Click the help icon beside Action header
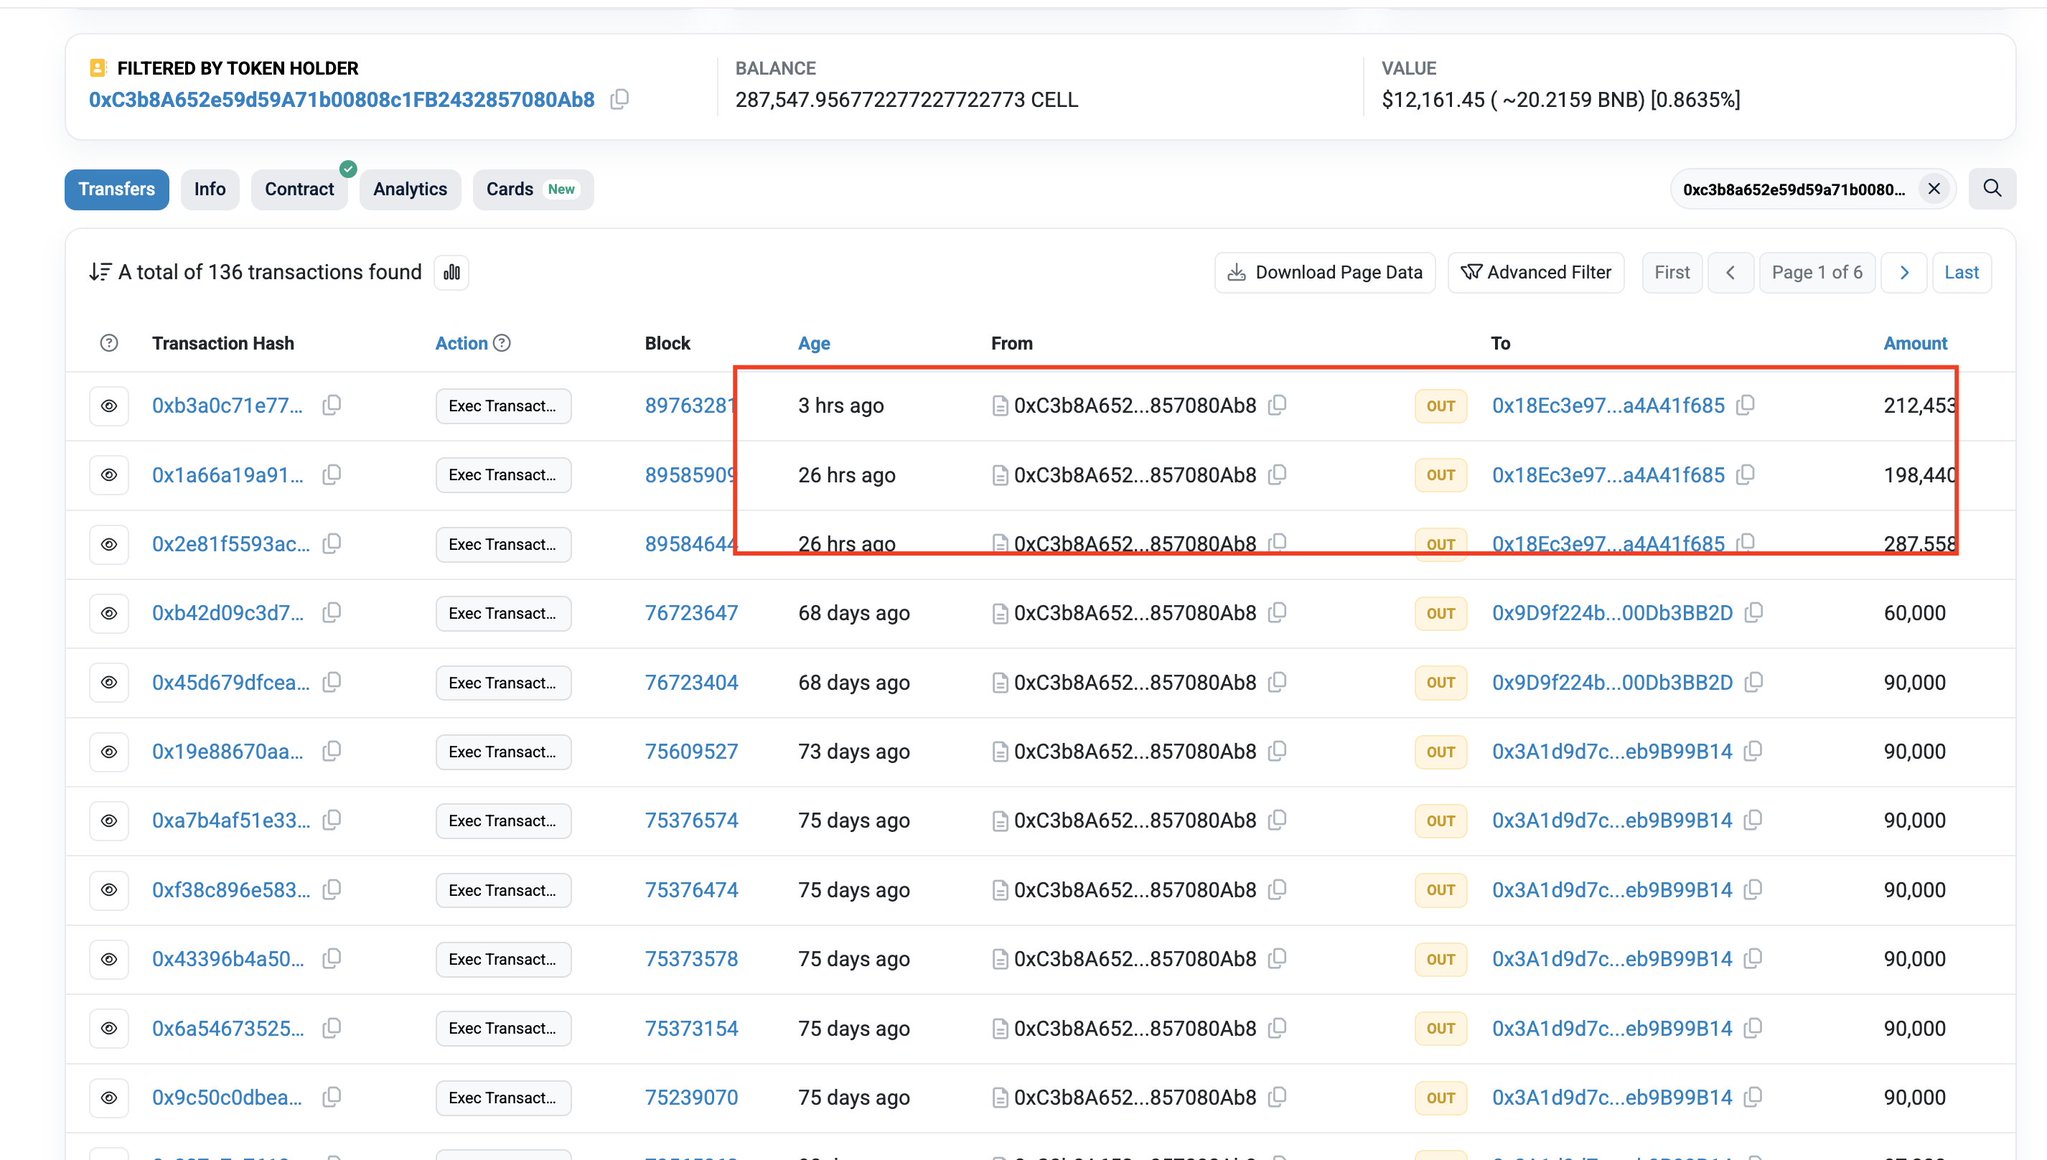This screenshot has width=2047, height=1160. point(502,343)
